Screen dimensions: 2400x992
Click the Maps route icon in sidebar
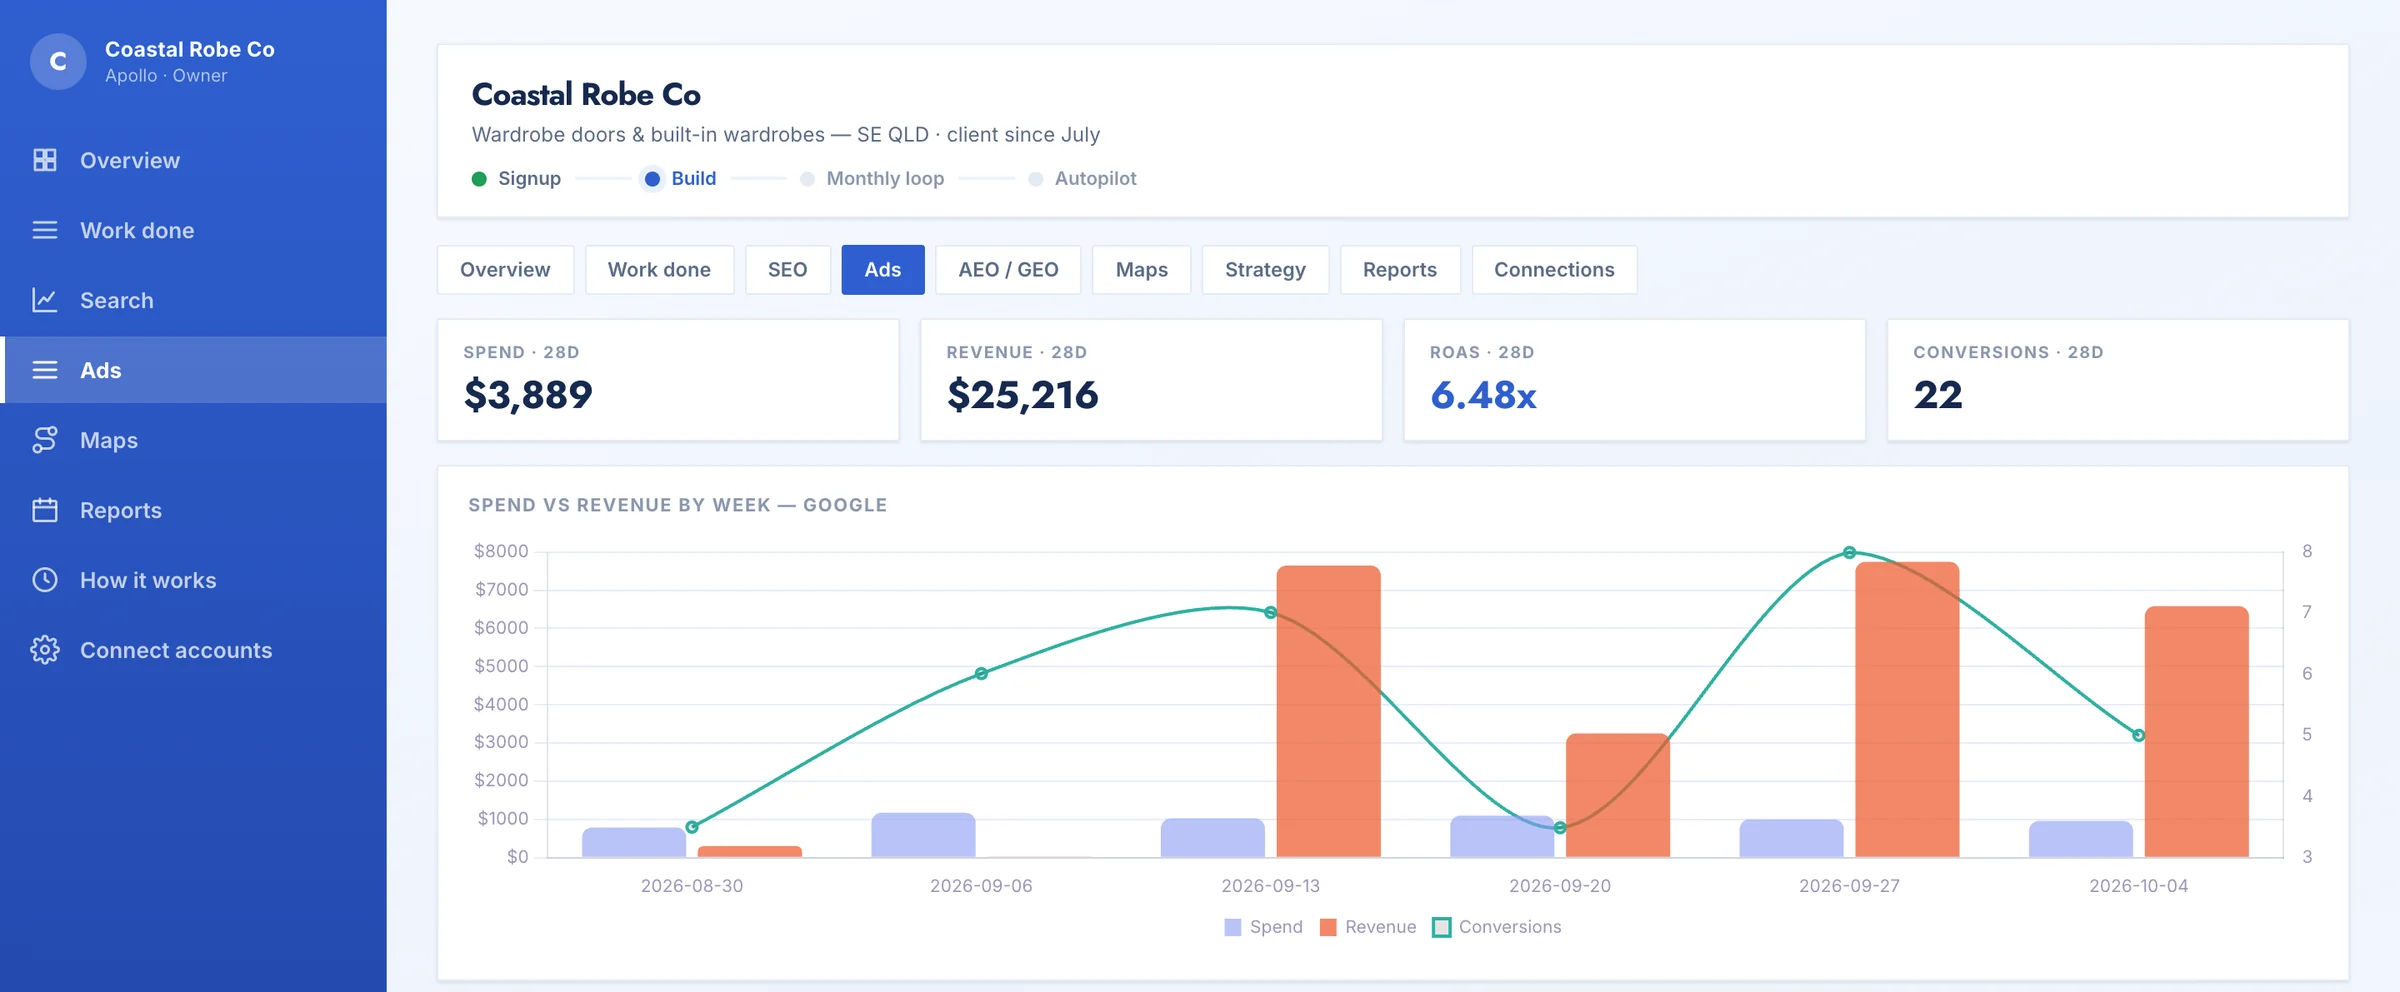(x=45, y=440)
